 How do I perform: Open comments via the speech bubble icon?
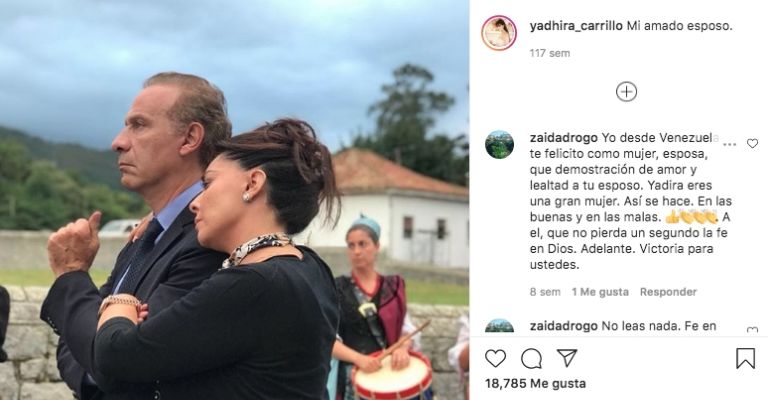click(x=531, y=359)
